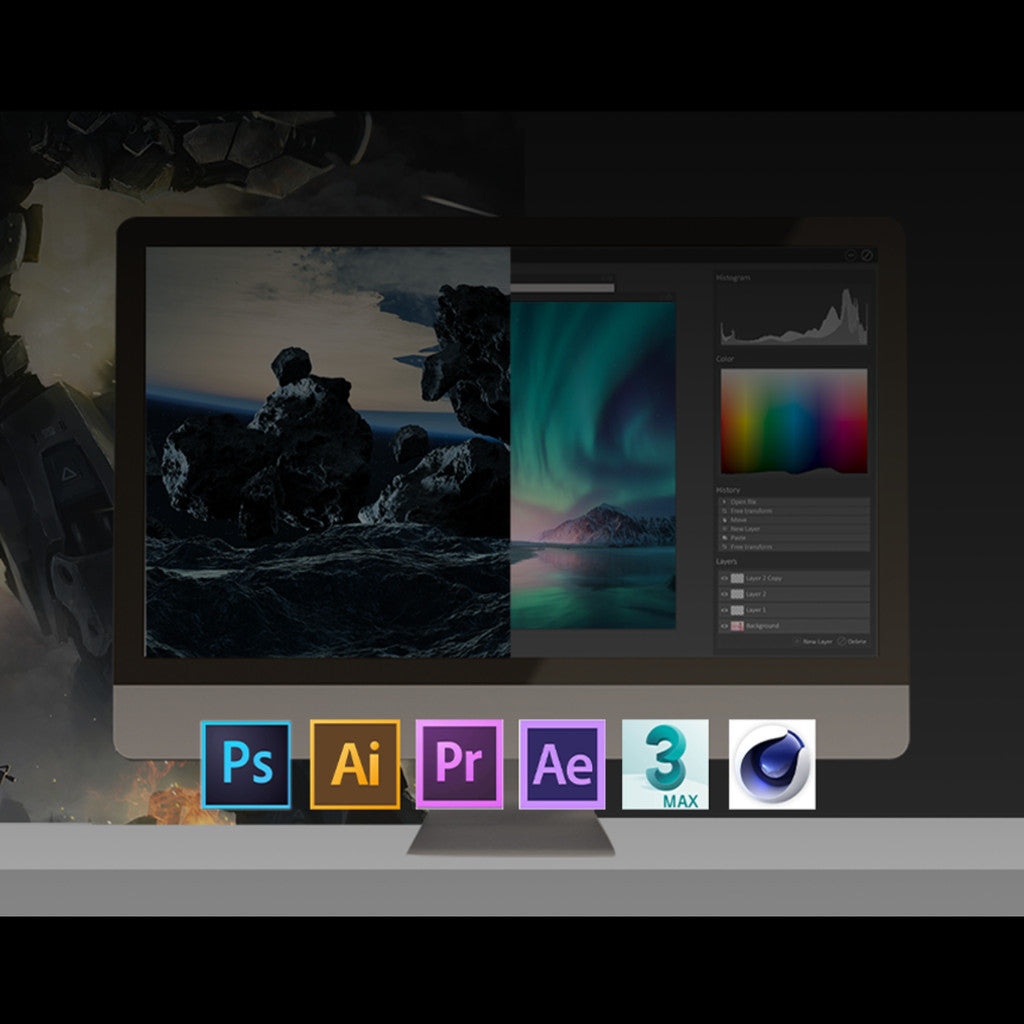Screen dimensions: 1024x1024
Task: Select the Background layer's pink thumbnail
Action: [x=737, y=626]
